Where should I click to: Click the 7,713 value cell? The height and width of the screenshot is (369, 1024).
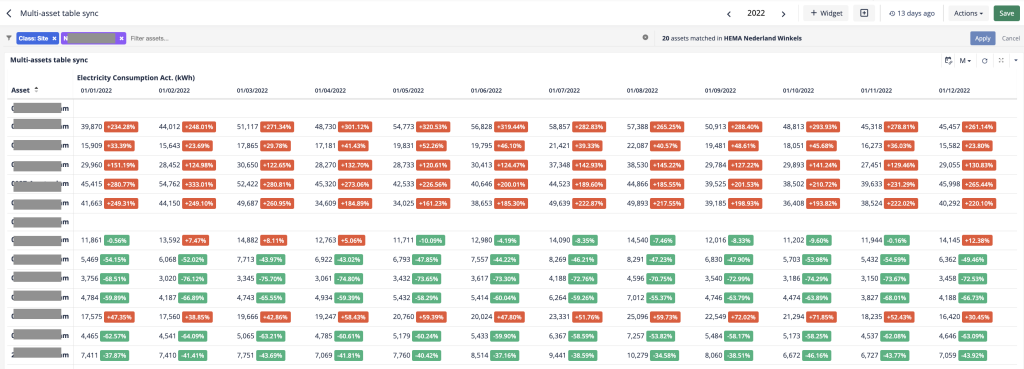pyautogui.click(x=246, y=259)
